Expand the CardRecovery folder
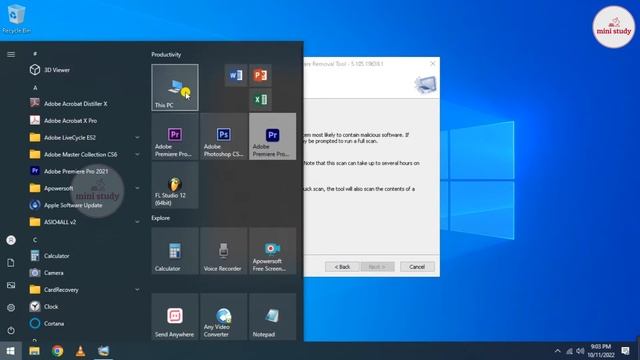The image size is (640, 360). 85,290
